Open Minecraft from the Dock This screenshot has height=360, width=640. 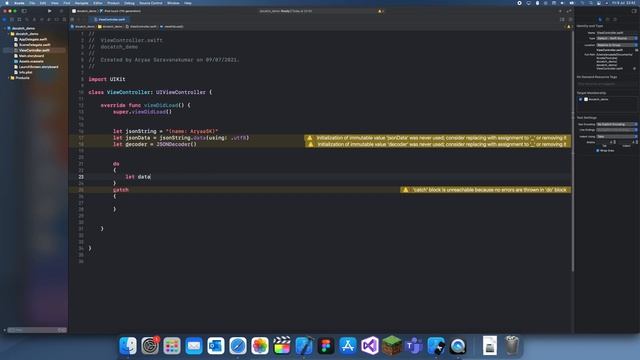(x=392, y=346)
